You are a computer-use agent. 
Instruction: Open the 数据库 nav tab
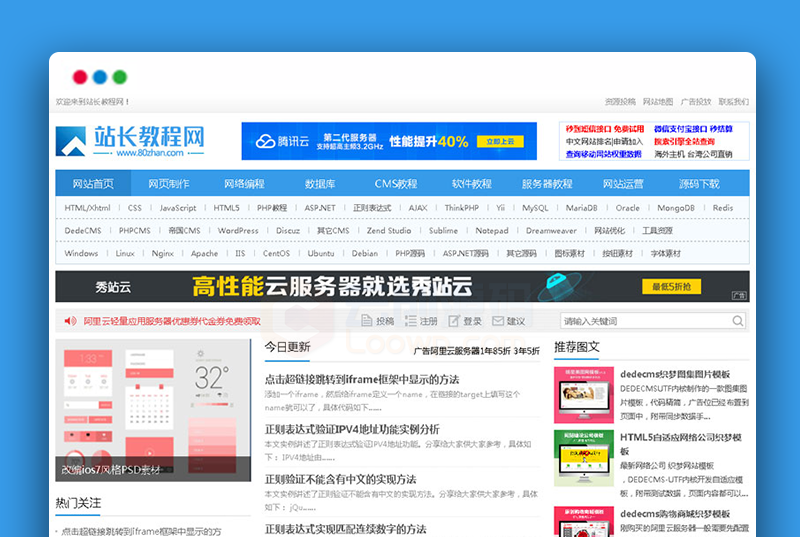click(x=320, y=184)
